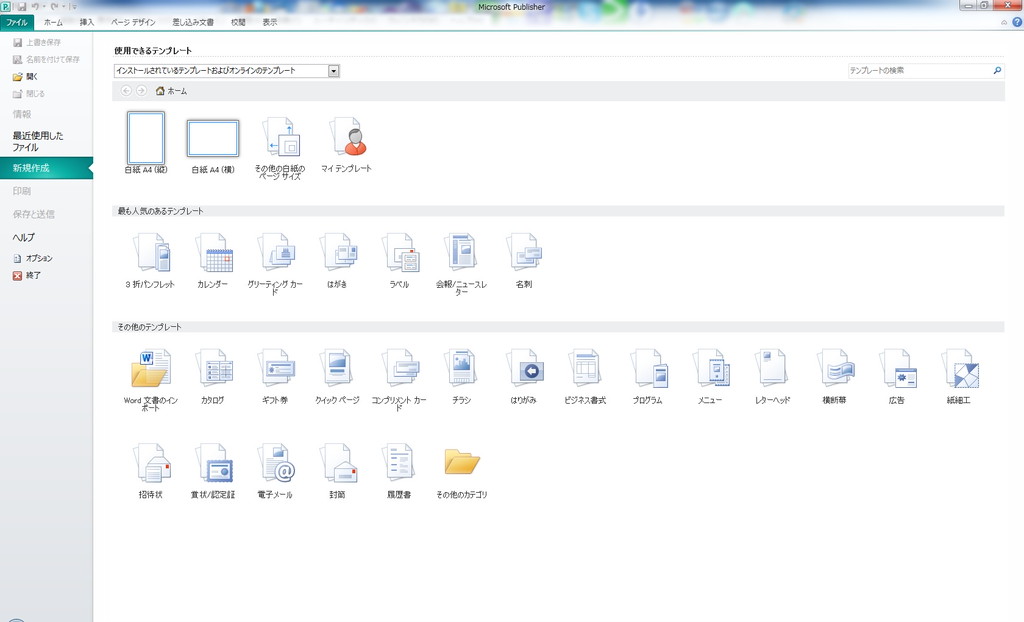This screenshot has height=622, width=1024.
Task: Open the 広告 templates
Action: [897, 376]
